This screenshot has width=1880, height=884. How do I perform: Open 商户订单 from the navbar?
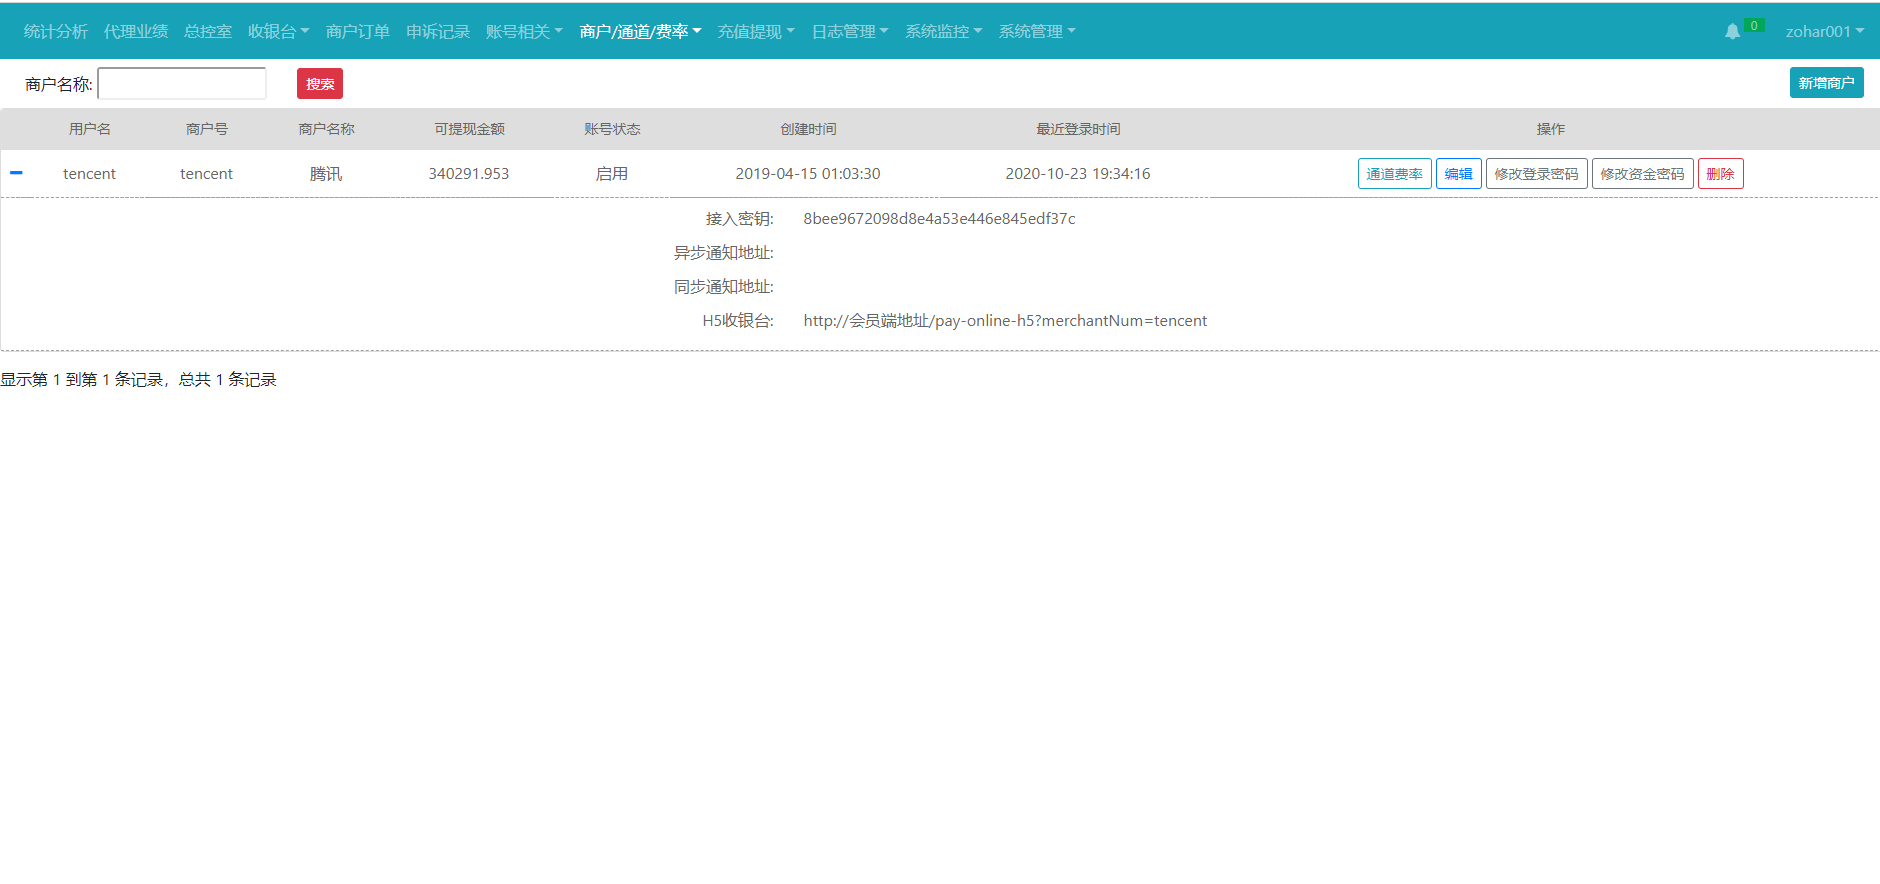pyautogui.click(x=358, y=32)
